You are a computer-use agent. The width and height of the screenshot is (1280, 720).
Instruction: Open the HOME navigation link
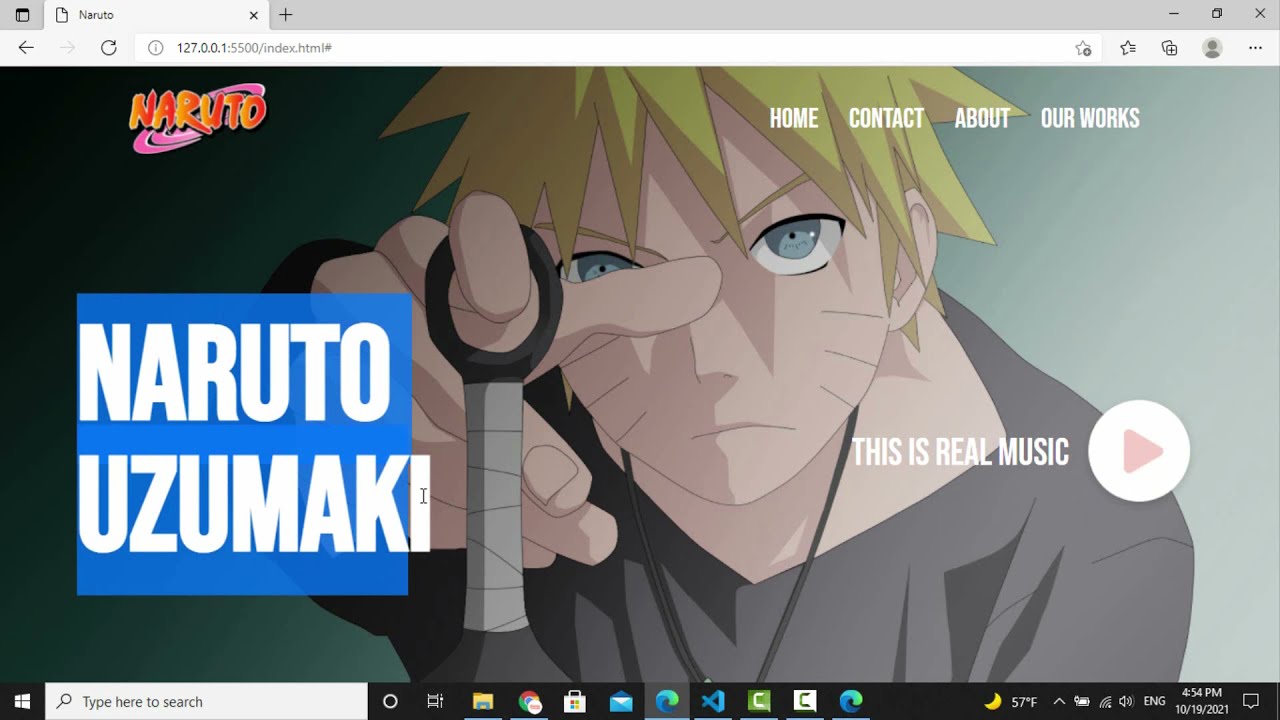pyautogui.click(x=794, y=119)
